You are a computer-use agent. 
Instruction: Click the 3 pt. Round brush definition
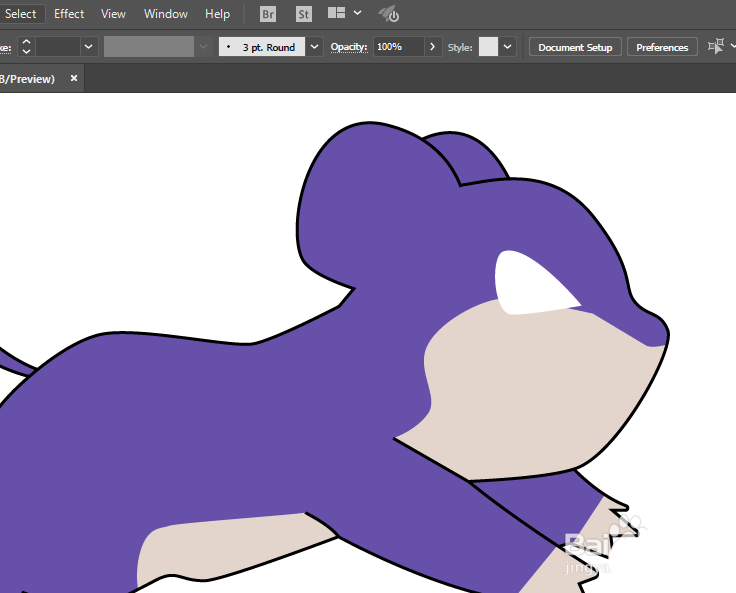[261, 47]
